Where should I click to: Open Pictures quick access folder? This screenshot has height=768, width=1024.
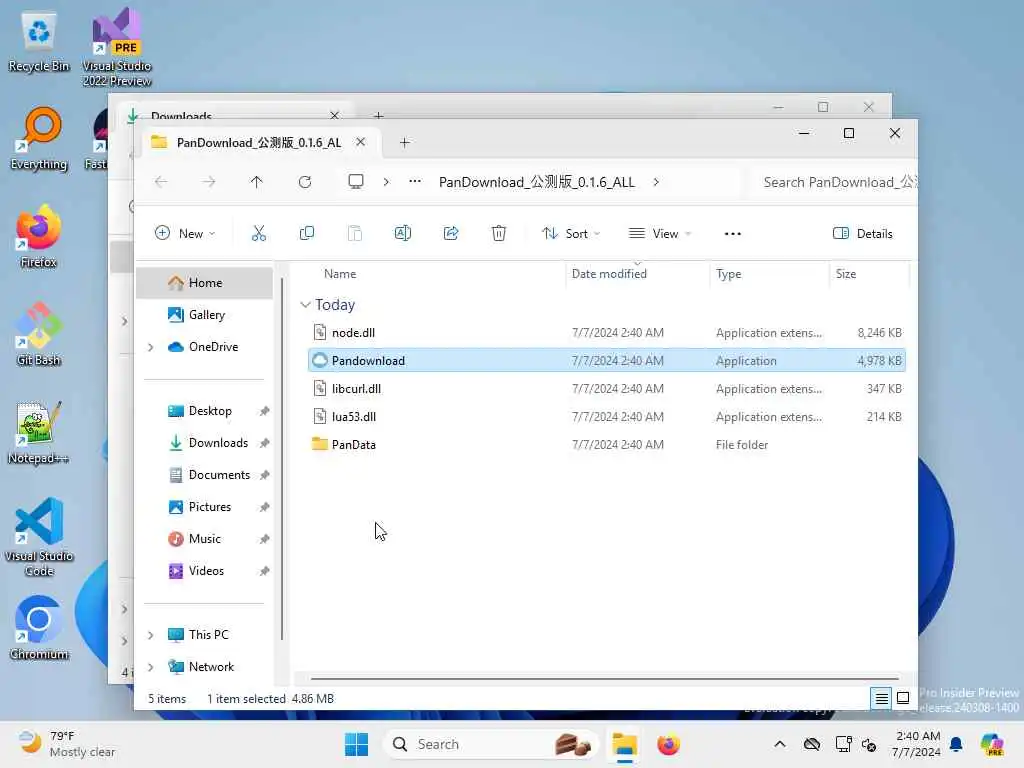pos(204,507)
